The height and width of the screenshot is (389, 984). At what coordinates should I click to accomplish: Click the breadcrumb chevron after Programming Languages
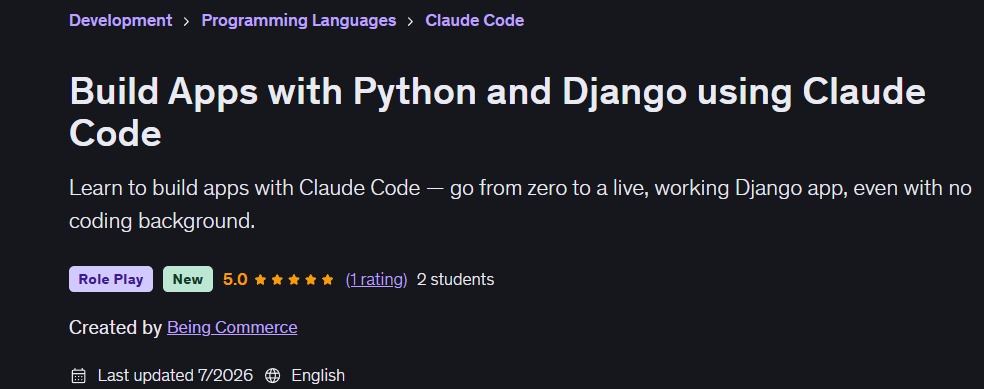(x=410, y=21)
